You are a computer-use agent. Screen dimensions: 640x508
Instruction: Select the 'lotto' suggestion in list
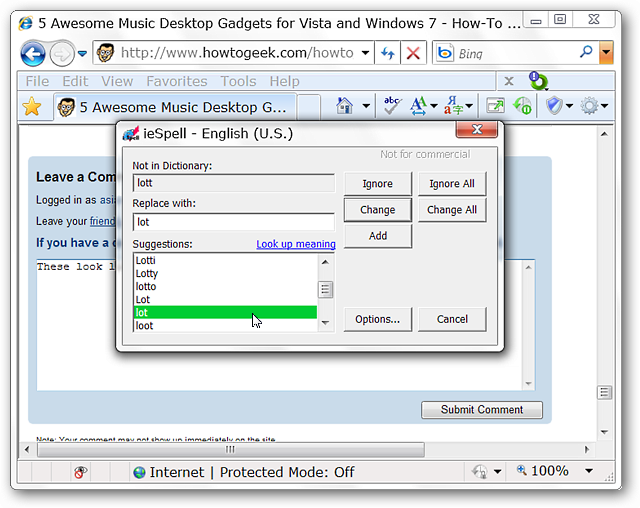tap(225, 286)
